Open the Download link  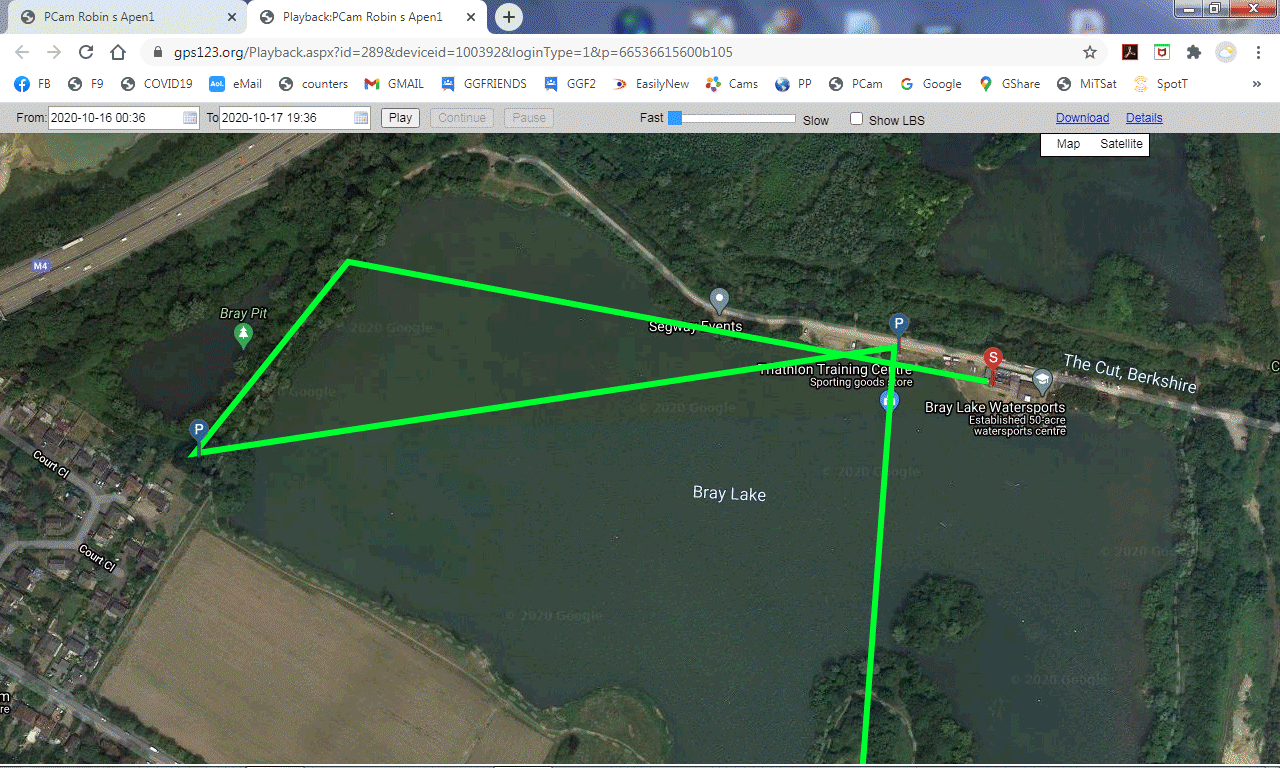(x=1082, y=117)
